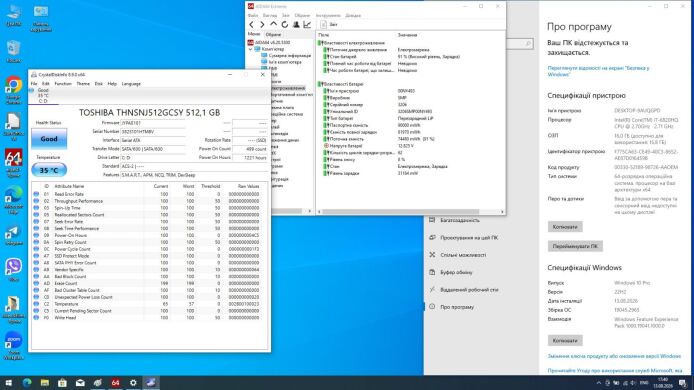Switch to the Обране tab in AIDA64
694x390 pixels.
[x=273, y=35]
